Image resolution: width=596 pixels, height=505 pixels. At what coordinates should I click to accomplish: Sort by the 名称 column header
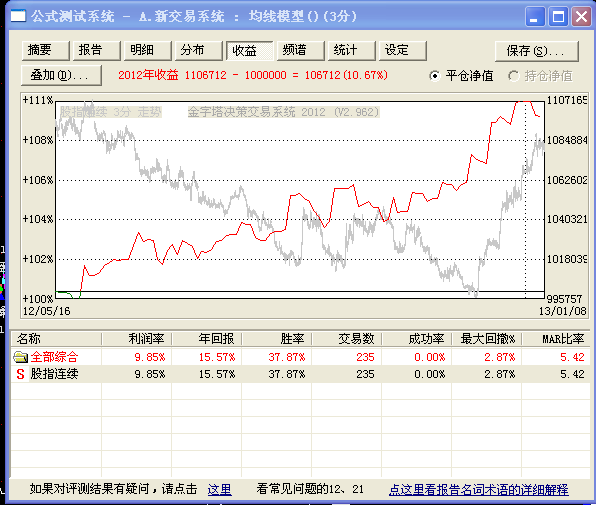56,339
